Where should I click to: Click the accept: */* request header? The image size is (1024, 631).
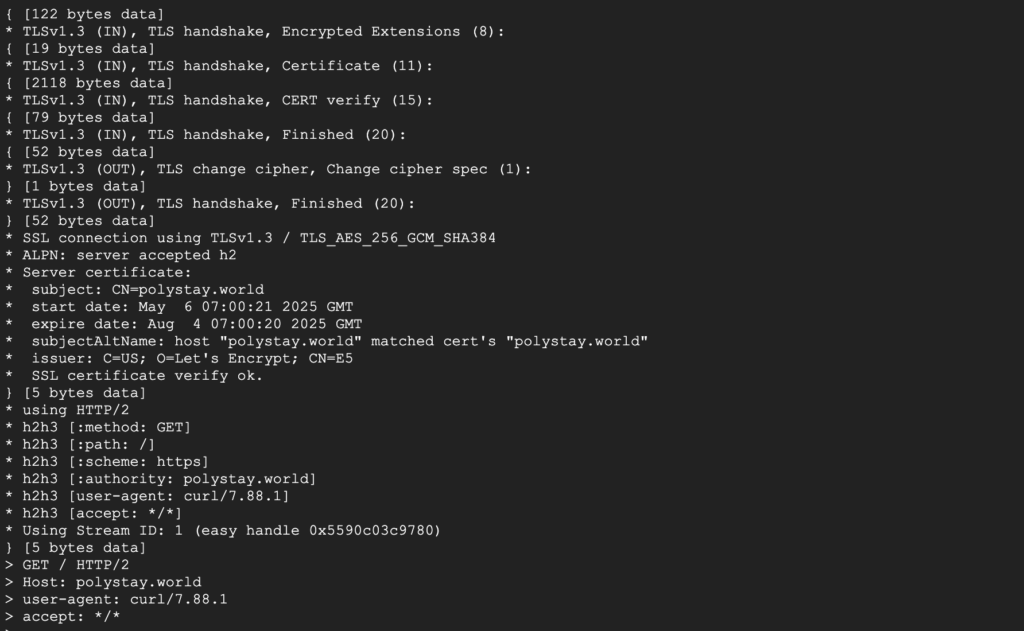pyautogui.click(x=63, y=617)
